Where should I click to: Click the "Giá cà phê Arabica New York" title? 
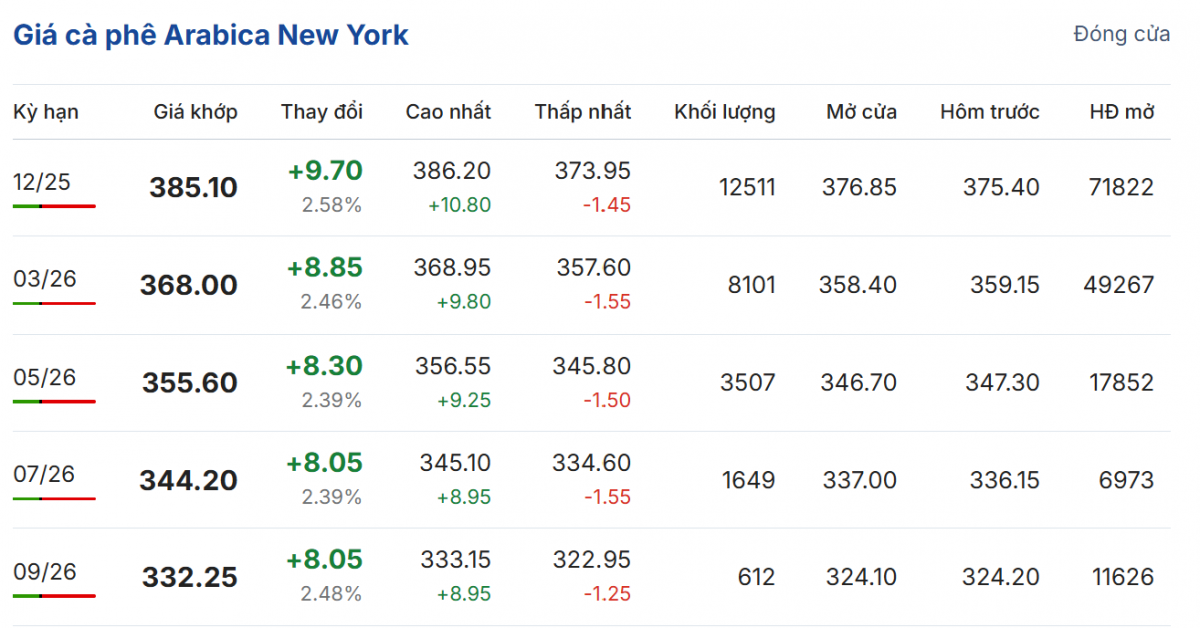click(211, 35)
